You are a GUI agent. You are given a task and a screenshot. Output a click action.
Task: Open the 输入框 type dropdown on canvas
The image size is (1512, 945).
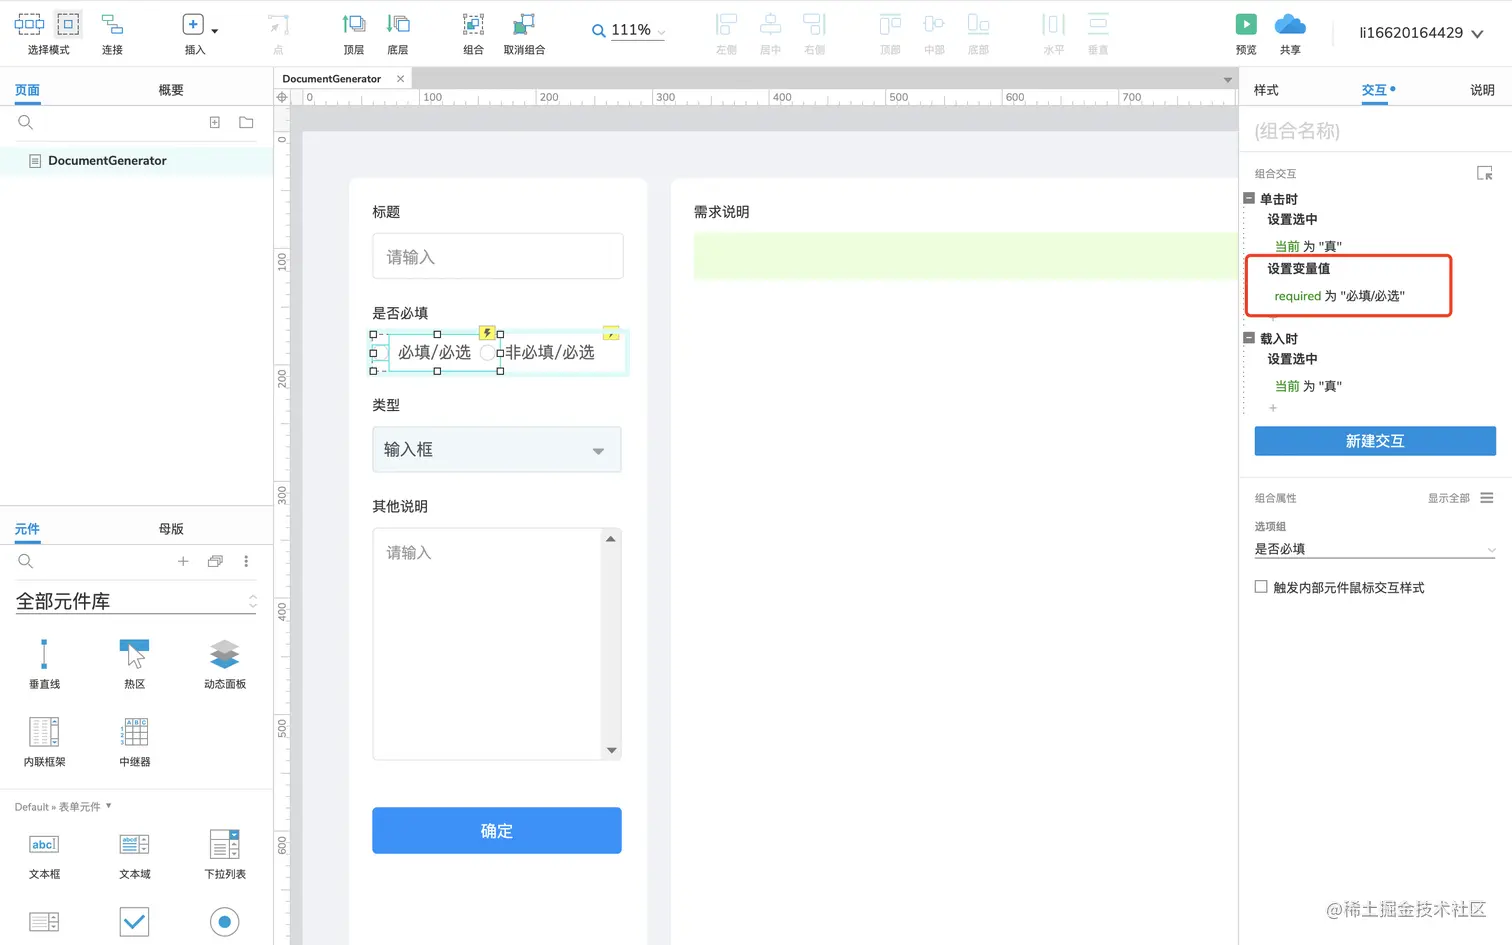pyautogui.click(x=497, y=450)
